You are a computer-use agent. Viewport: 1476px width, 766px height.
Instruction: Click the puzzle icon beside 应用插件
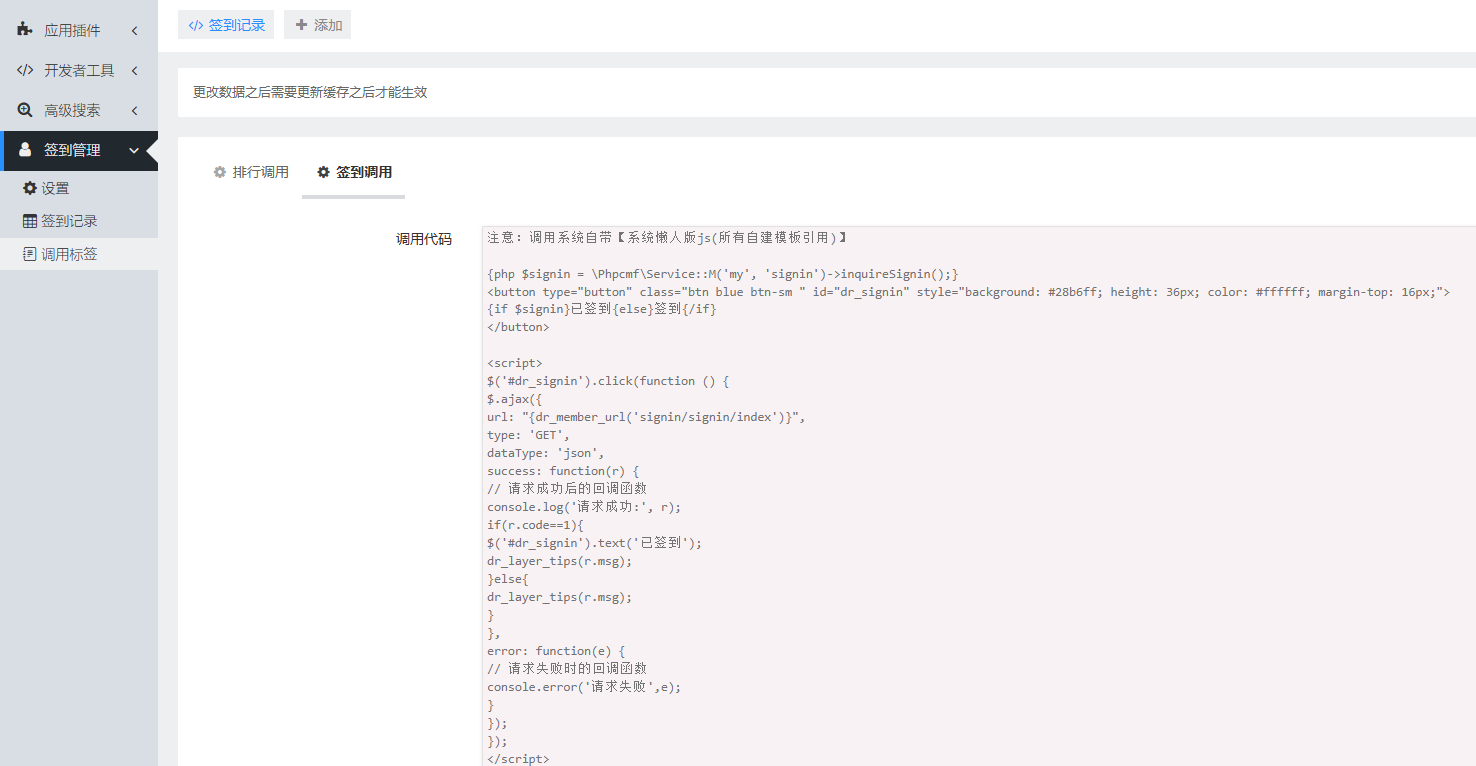click(25, 30)
